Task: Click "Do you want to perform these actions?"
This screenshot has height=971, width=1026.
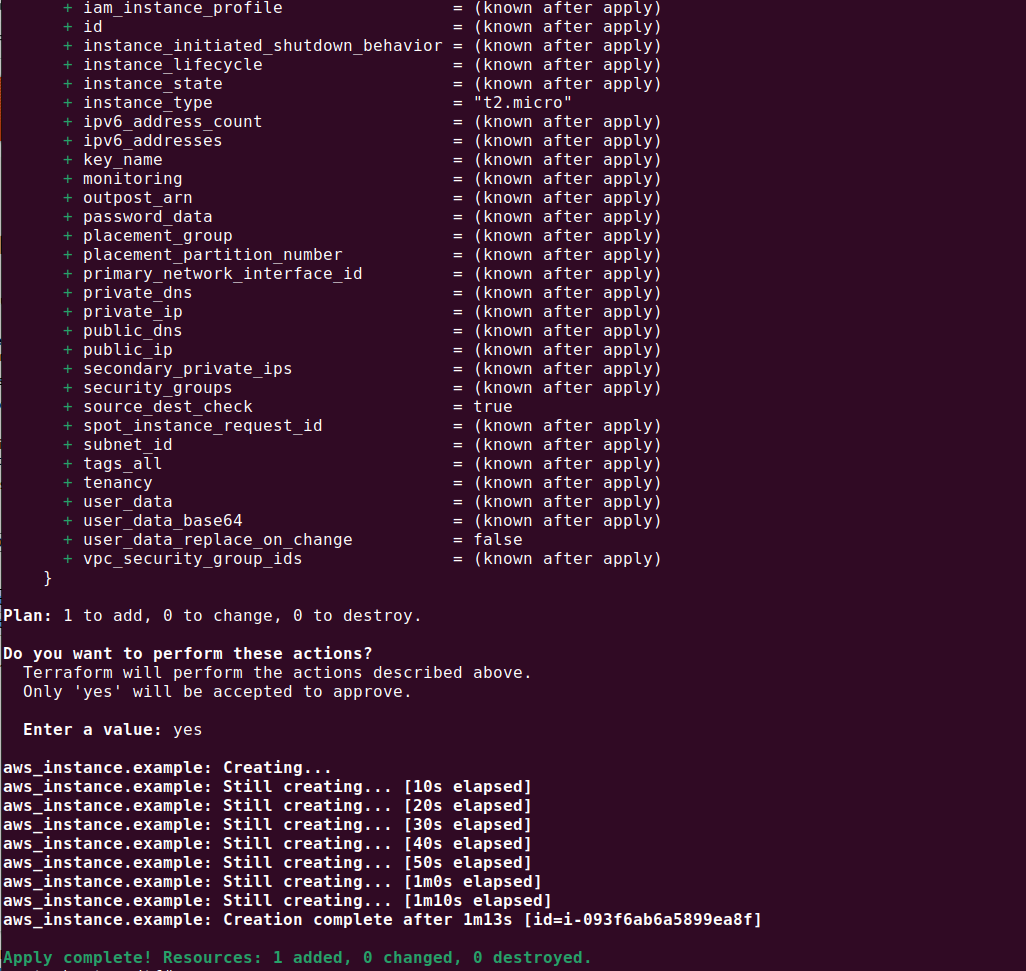Action: click(187, 654)
